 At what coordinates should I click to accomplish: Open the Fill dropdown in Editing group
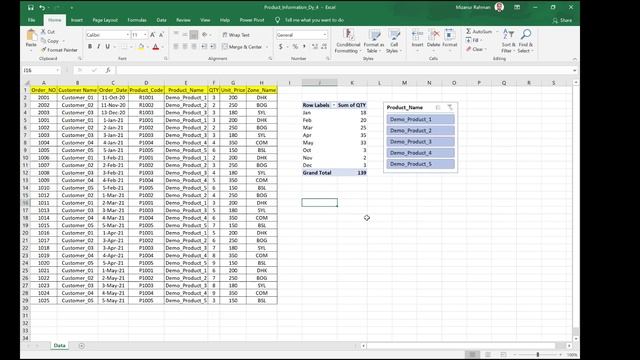[x=473, y=40]
